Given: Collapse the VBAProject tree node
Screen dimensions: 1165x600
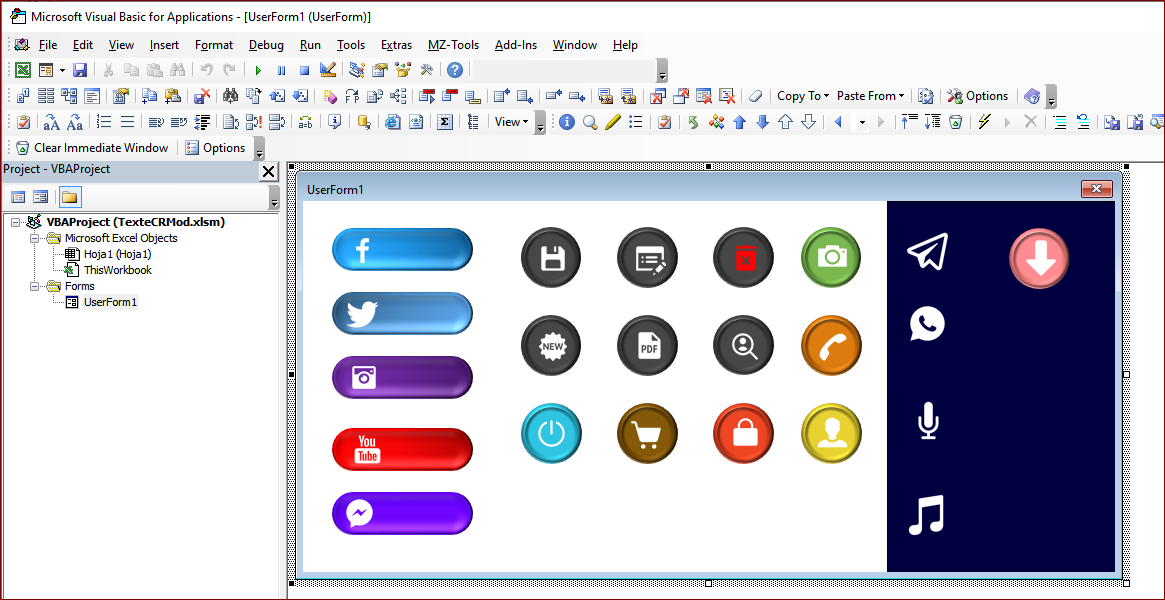Looking at the screenshot, I should 16,222.
